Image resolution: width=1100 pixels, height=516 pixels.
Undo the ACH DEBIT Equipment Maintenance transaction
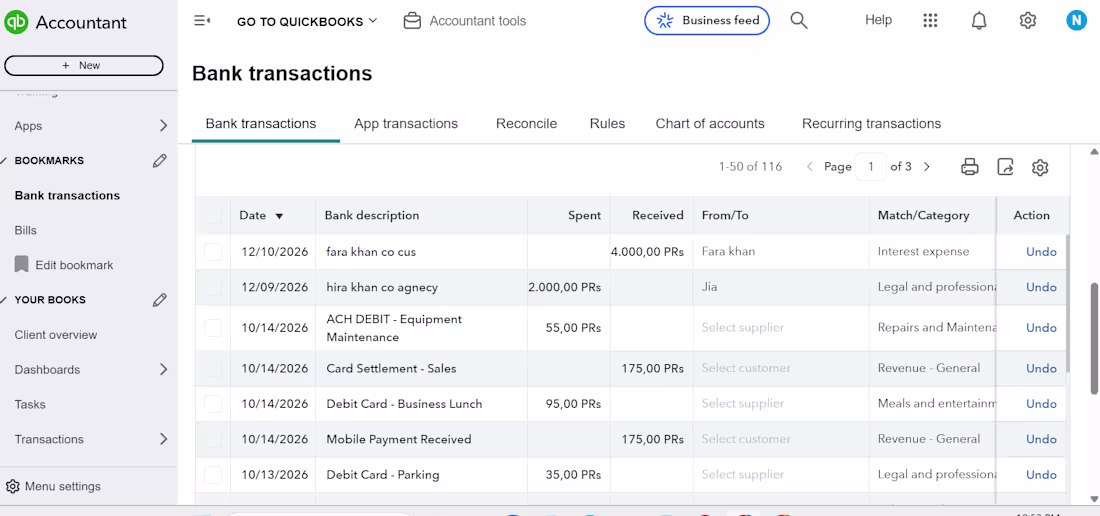[x=1041, y=327]
